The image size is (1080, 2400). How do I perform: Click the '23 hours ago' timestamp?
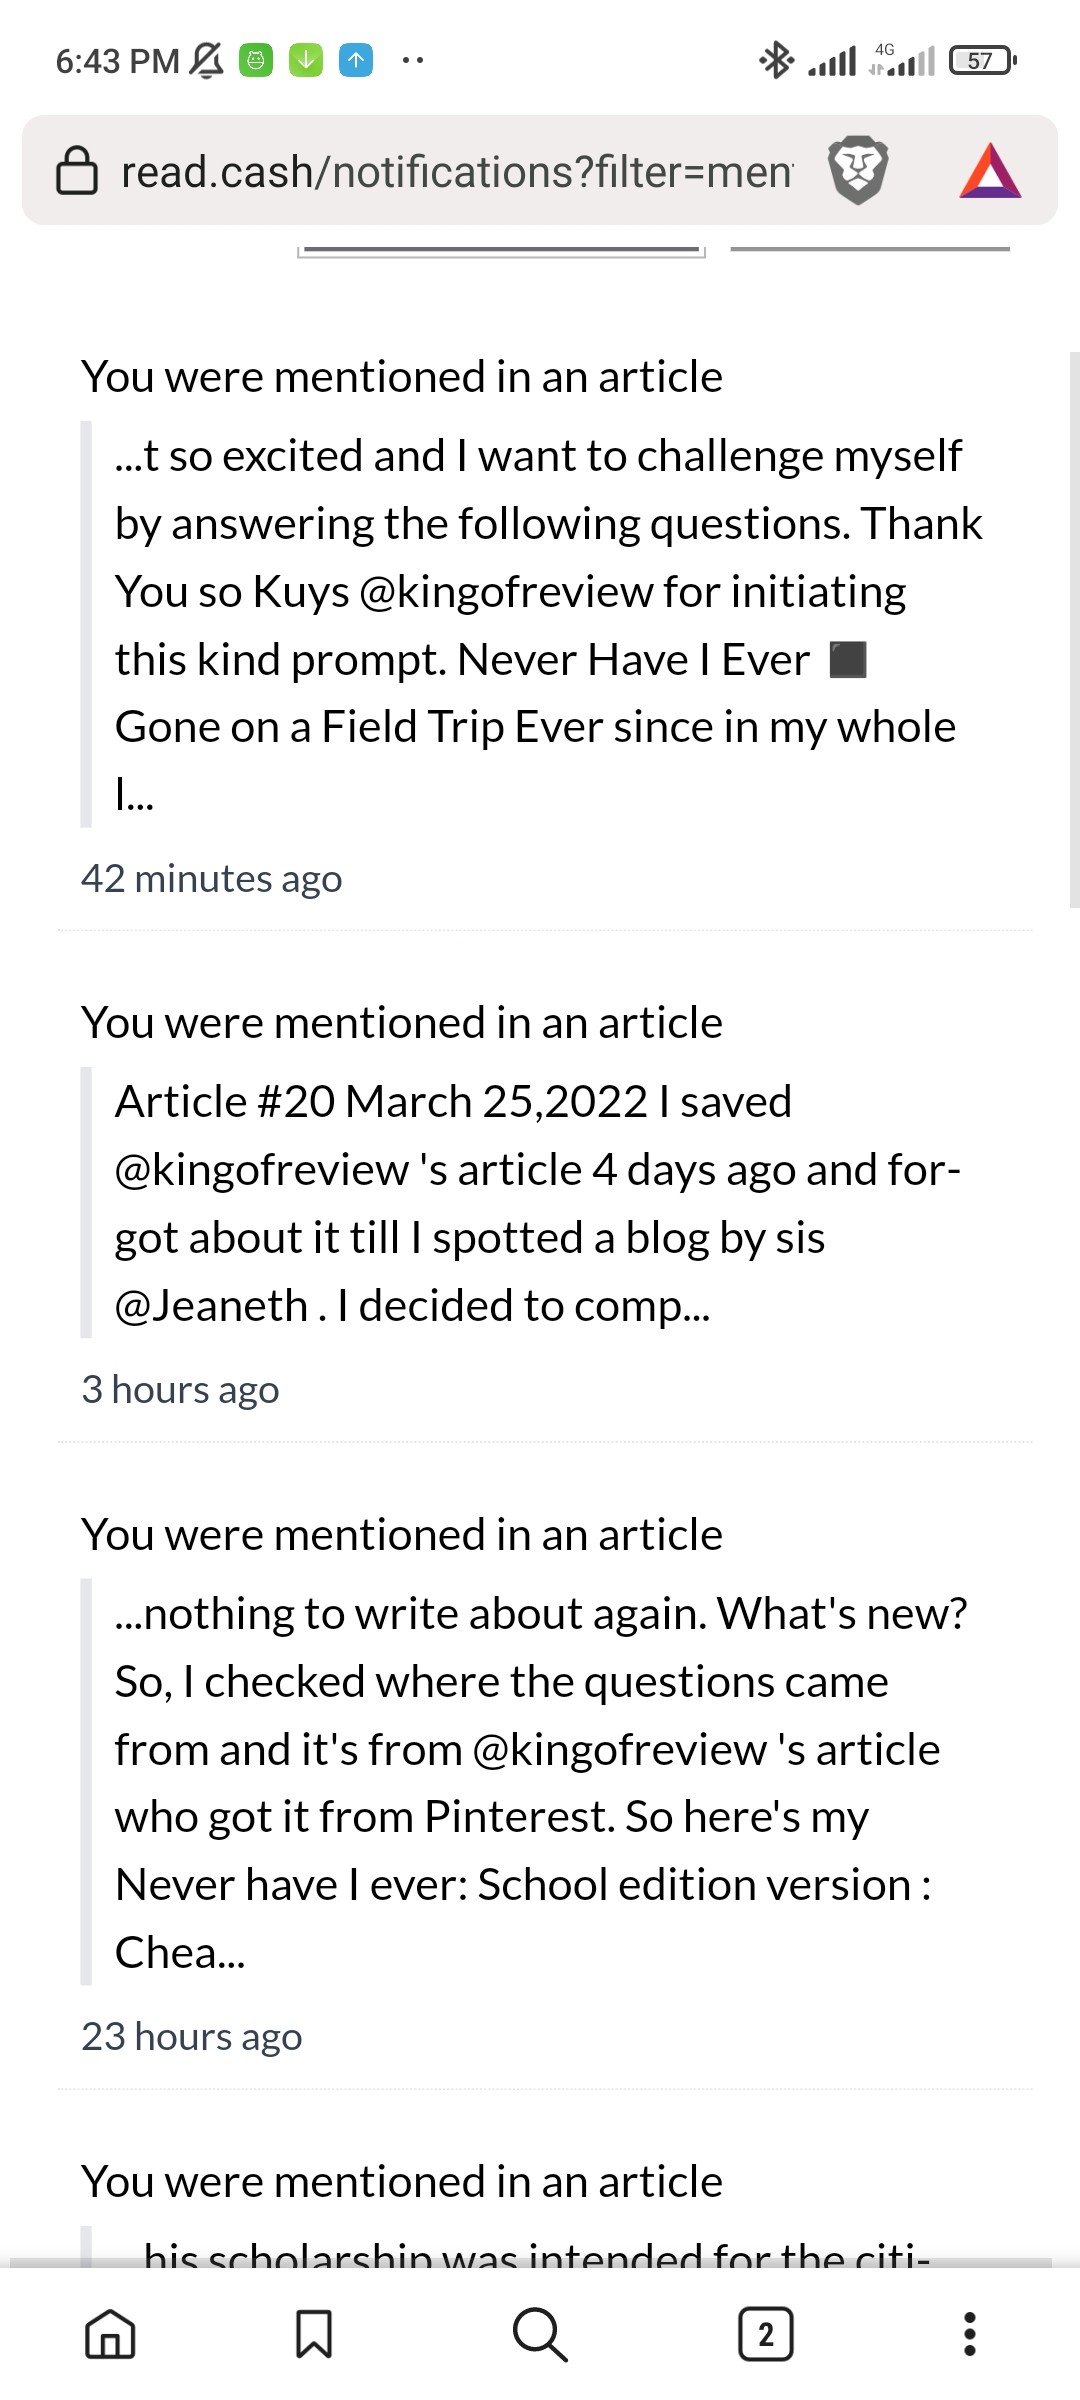[191, 2037]
